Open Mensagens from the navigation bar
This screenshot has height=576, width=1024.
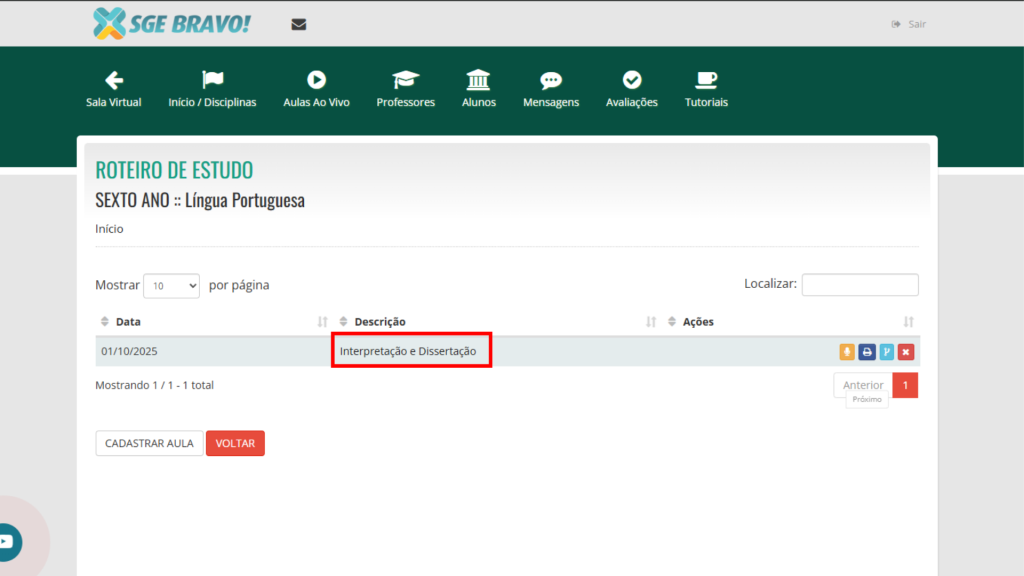click(551, 89)
